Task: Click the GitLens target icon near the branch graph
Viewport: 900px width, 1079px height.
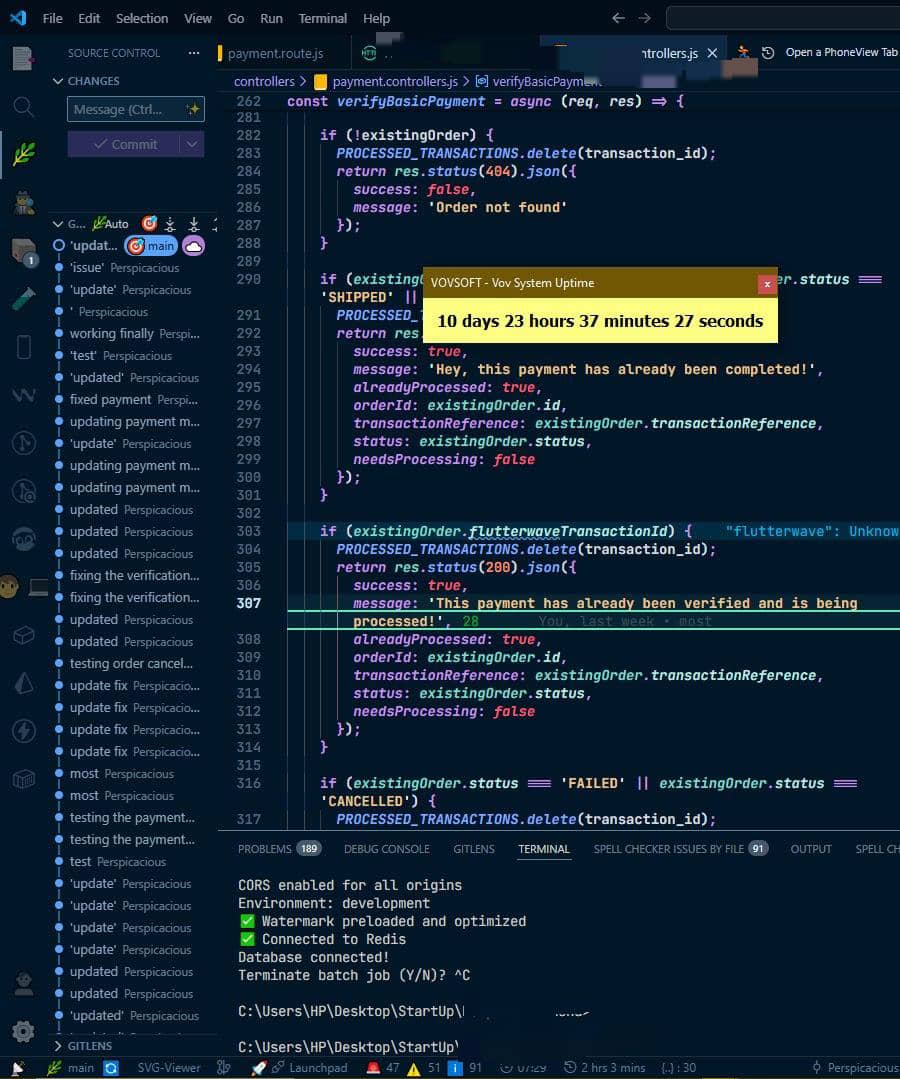Action: 150,224
